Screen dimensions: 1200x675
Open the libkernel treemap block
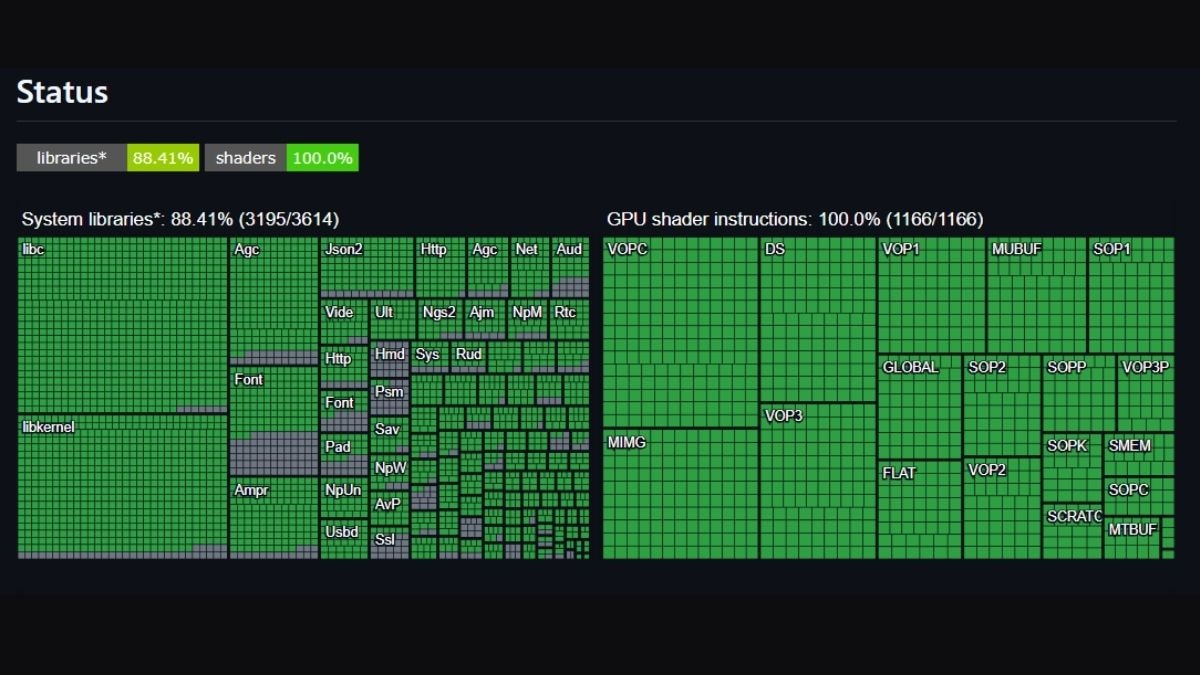[123, 487]
